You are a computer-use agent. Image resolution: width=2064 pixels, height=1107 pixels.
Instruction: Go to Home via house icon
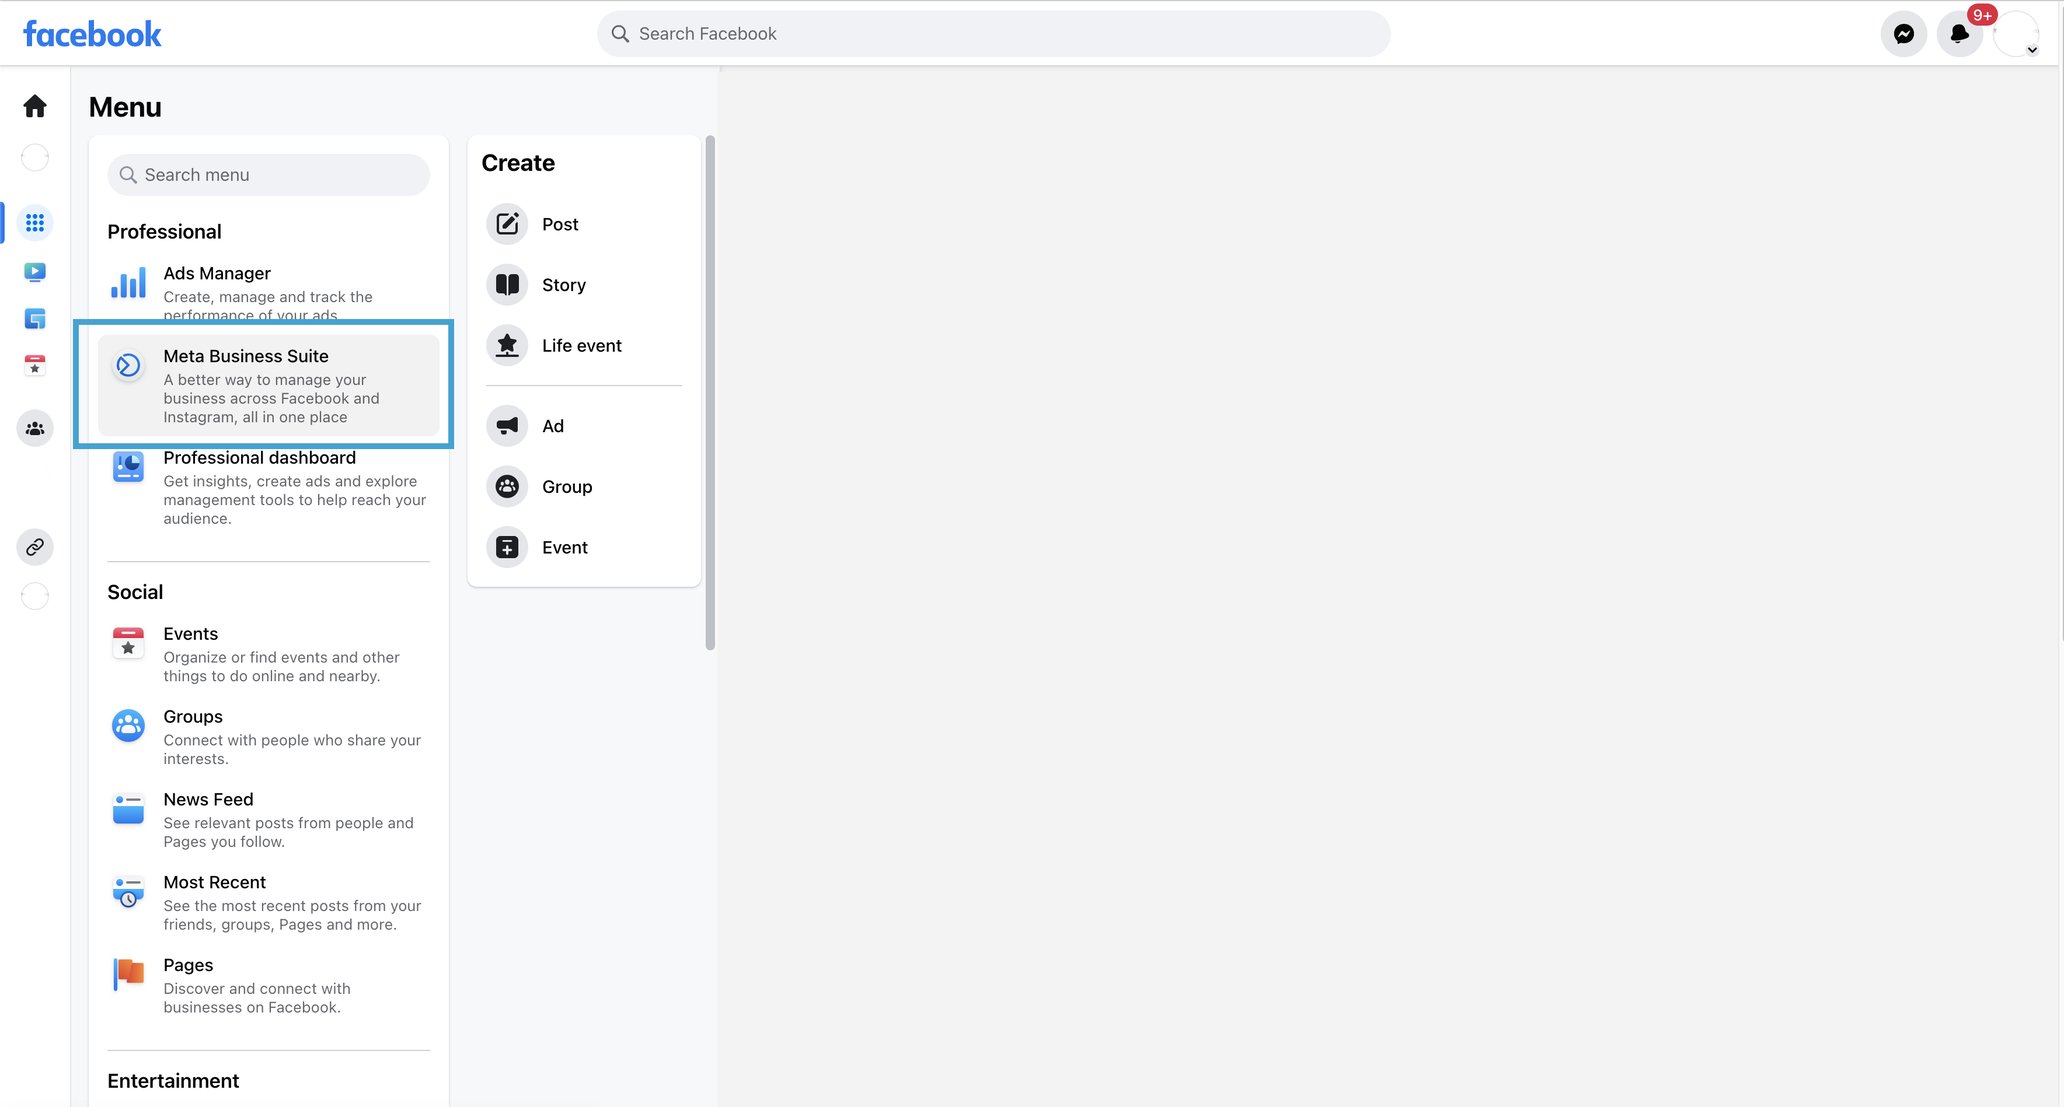pyautogui.click(x=35, y=106)
